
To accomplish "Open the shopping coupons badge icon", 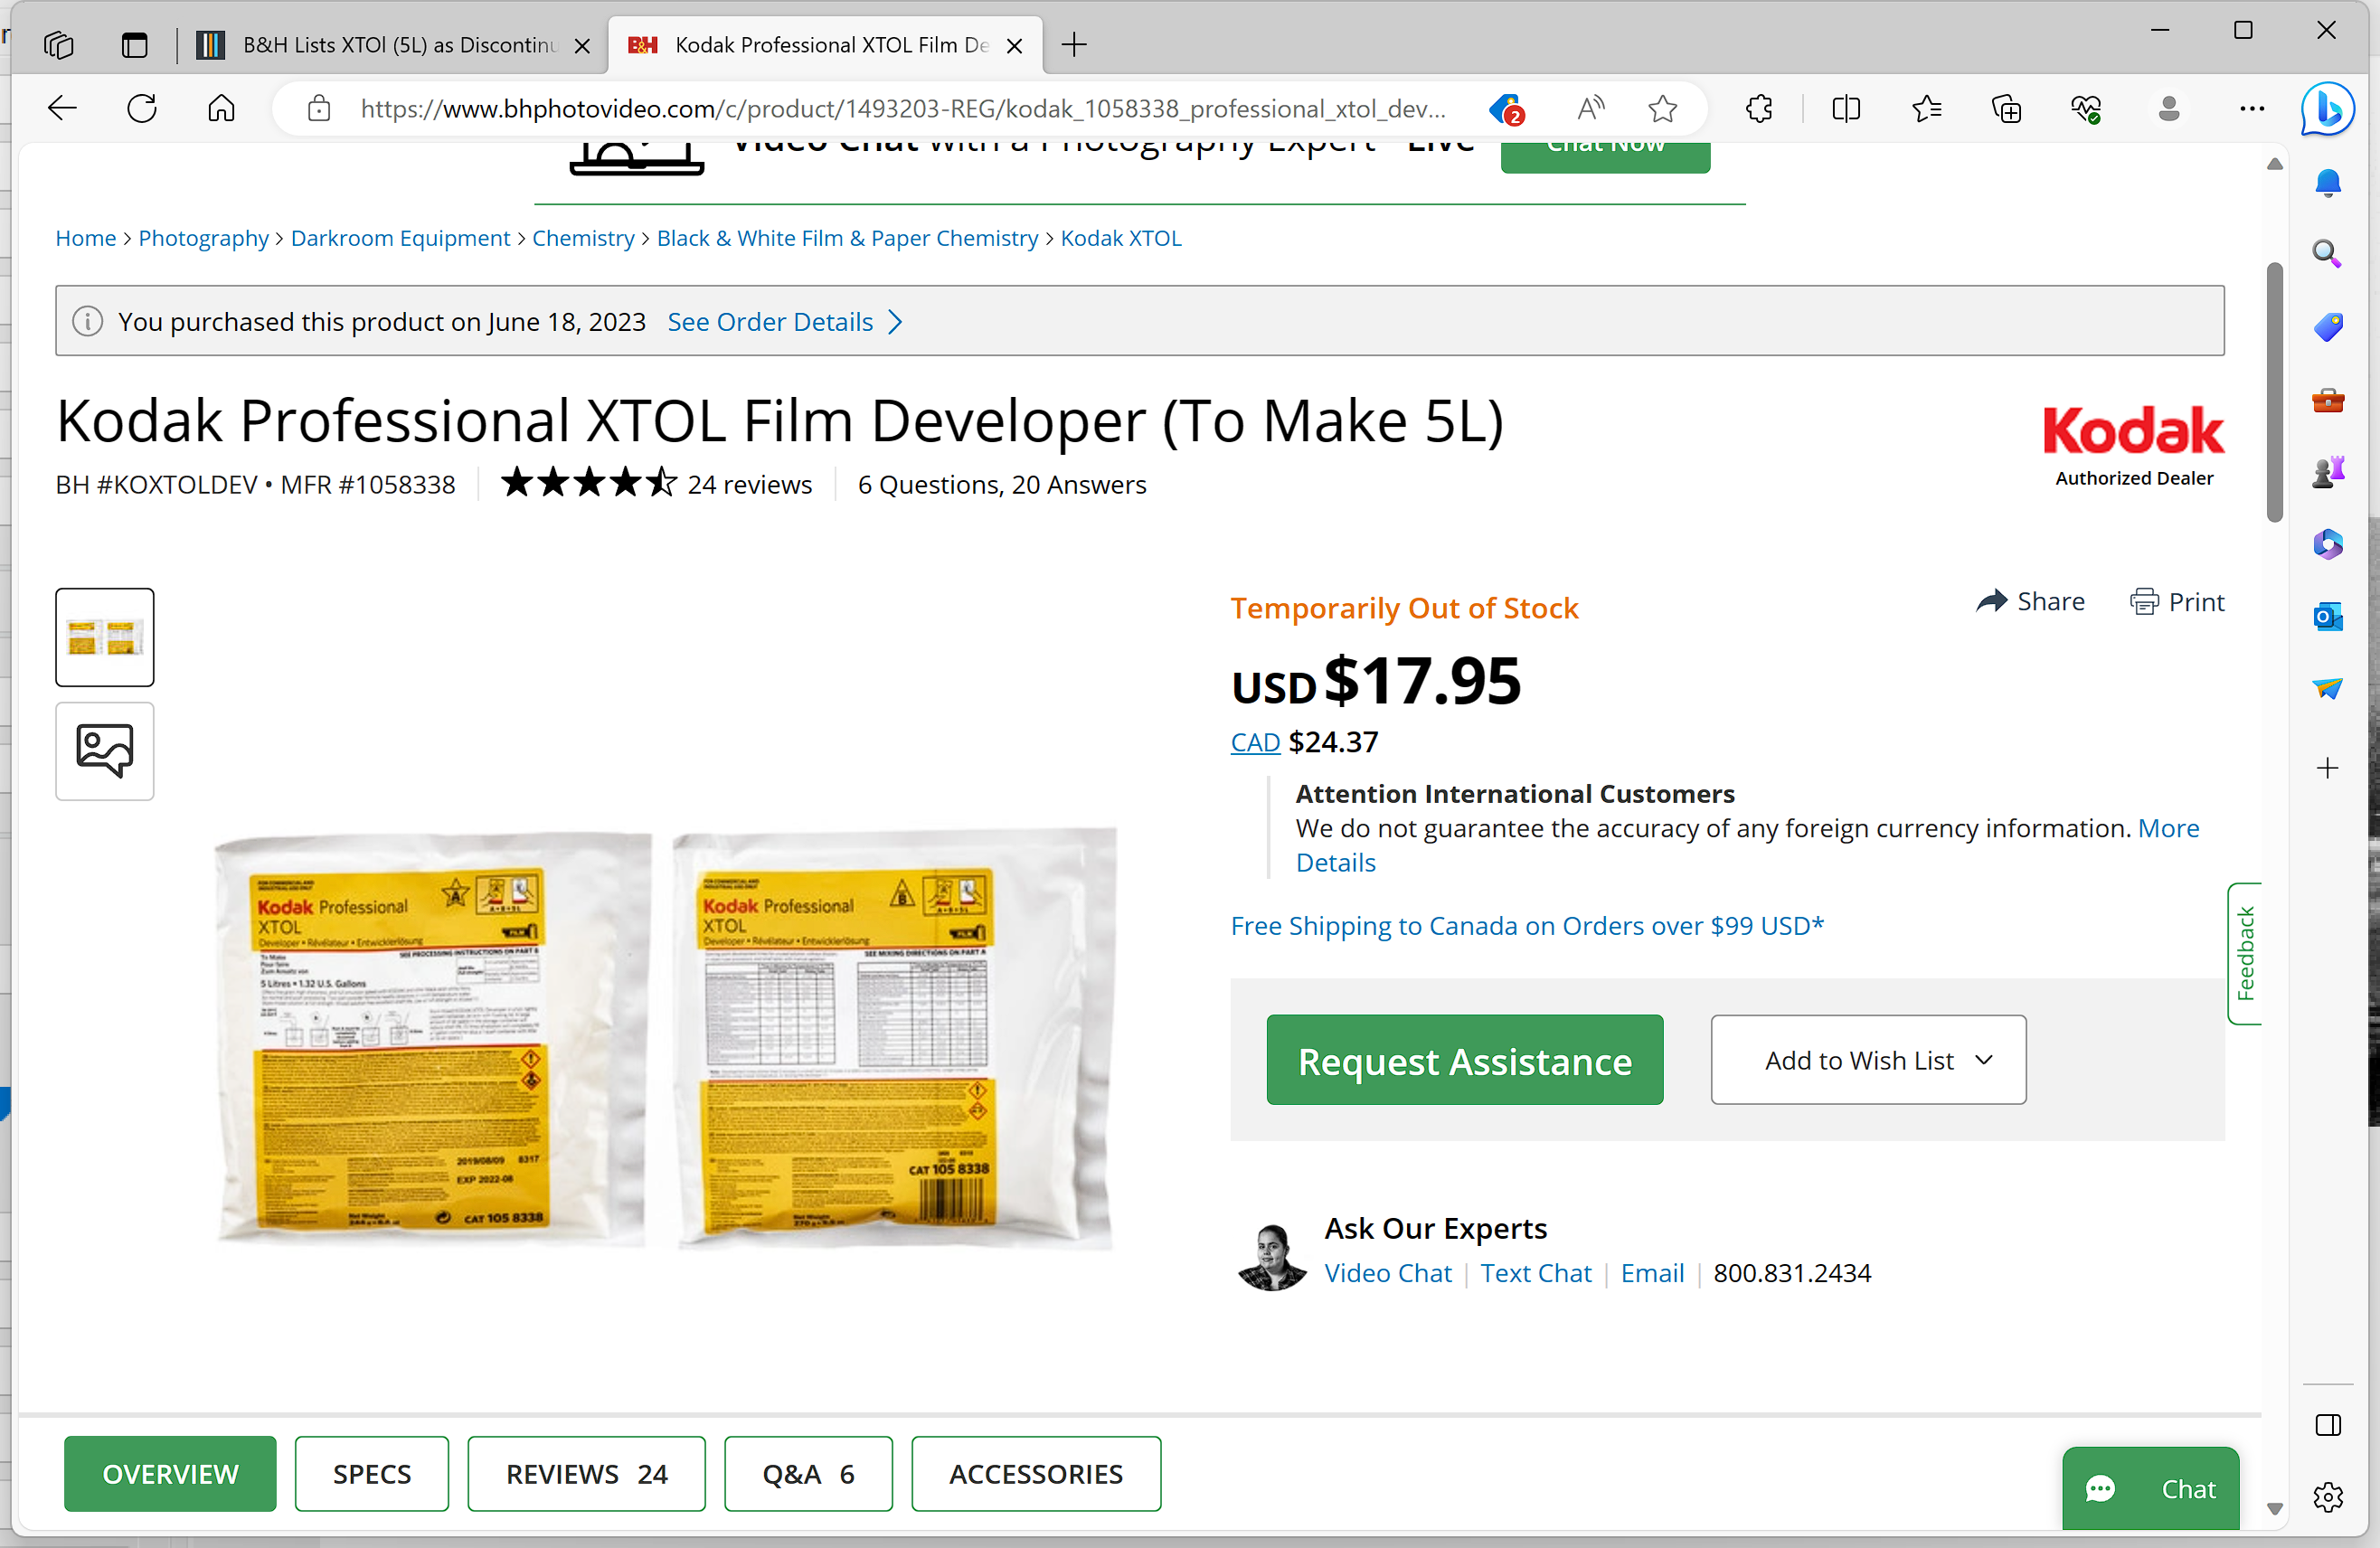I will (x=1506, y=108).
